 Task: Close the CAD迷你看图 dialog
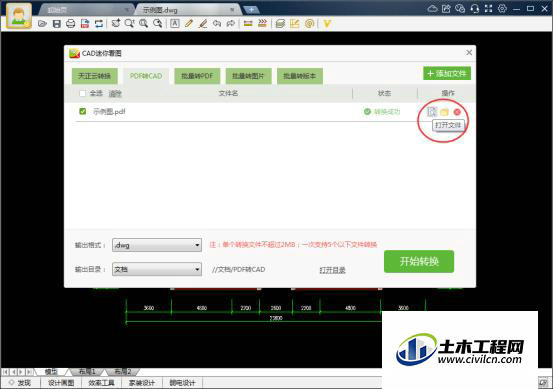click(469, 53)
